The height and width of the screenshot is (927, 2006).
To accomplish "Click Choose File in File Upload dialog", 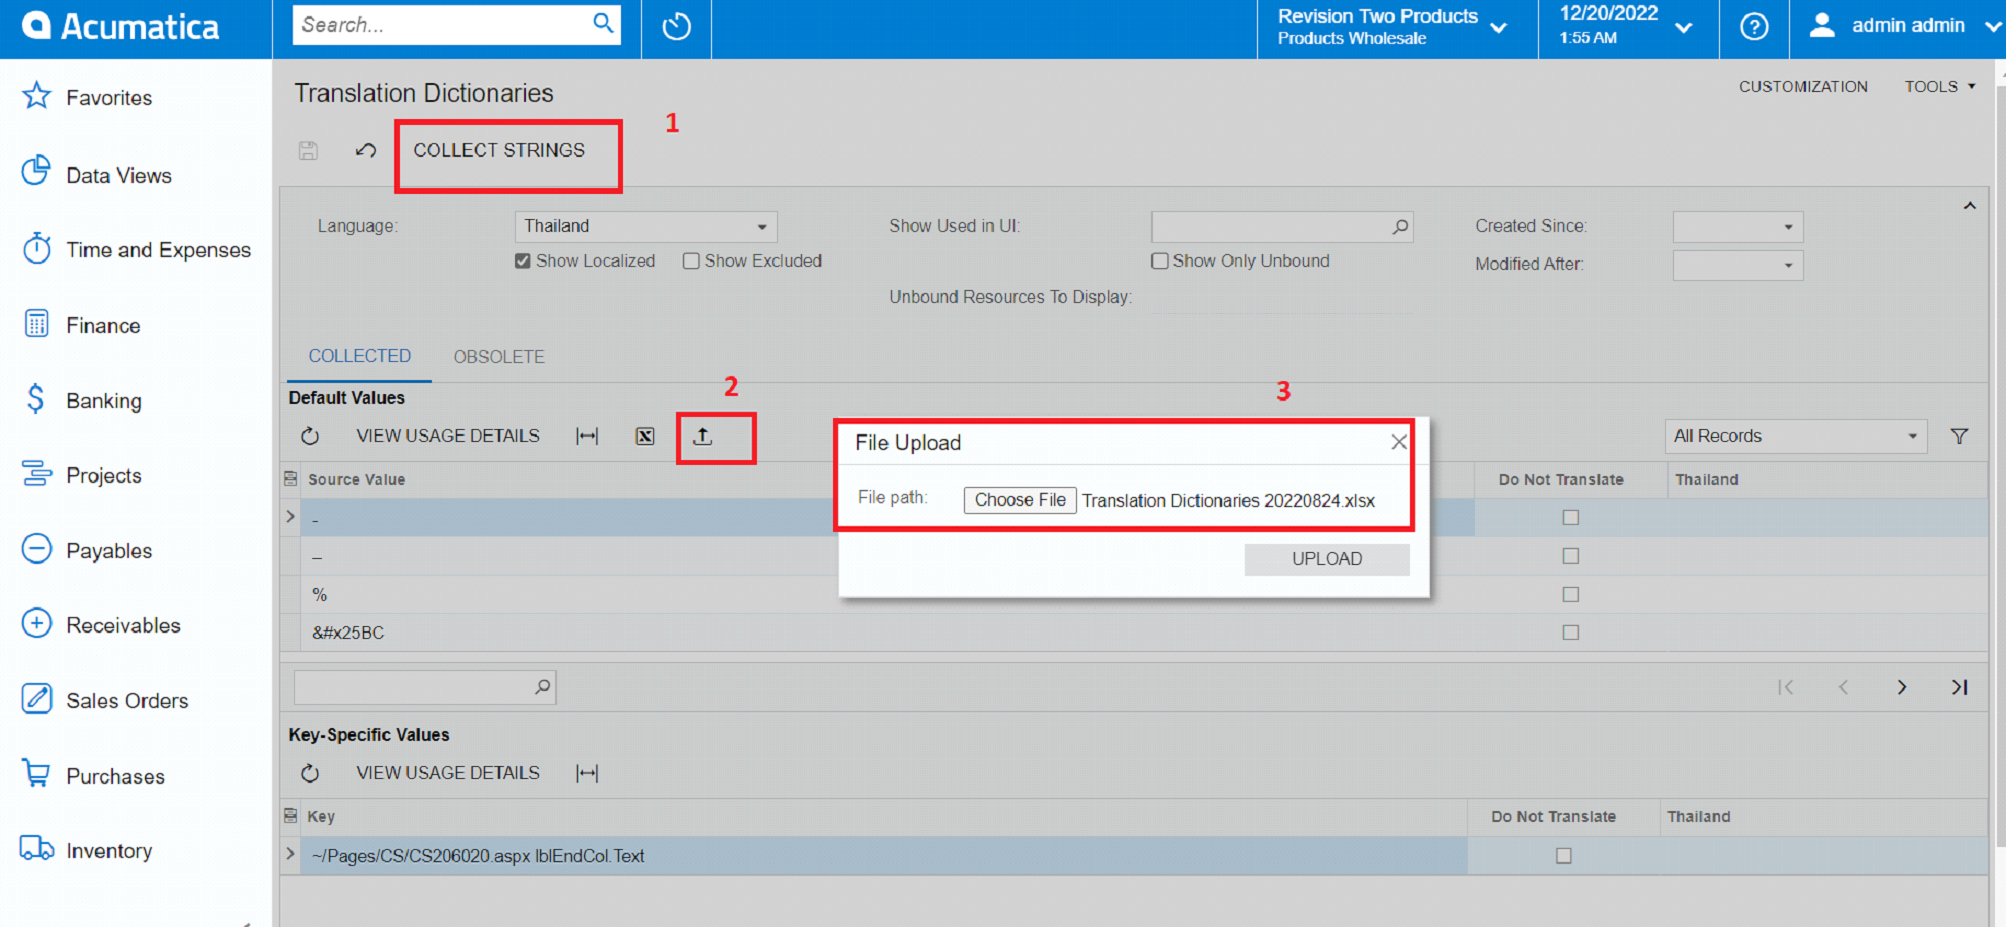I will [1020, 500].
